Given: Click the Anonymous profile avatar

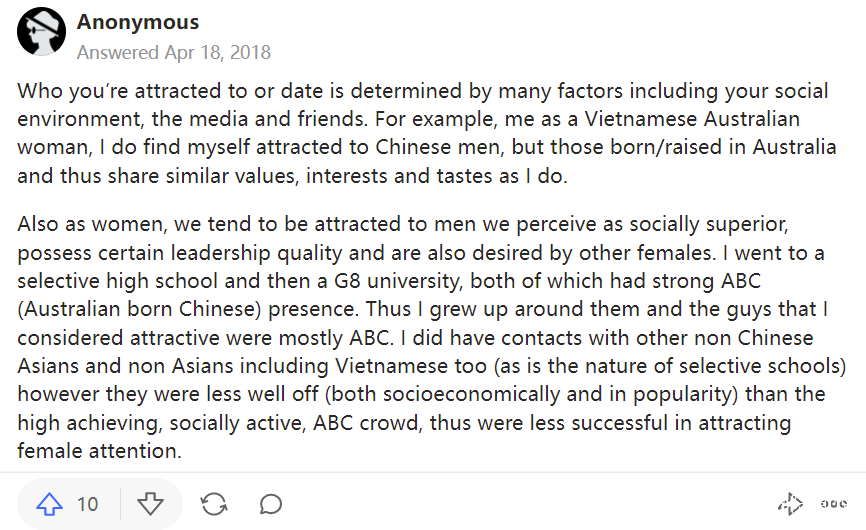Looking at the screenshot, I should [x=41, y=35].
